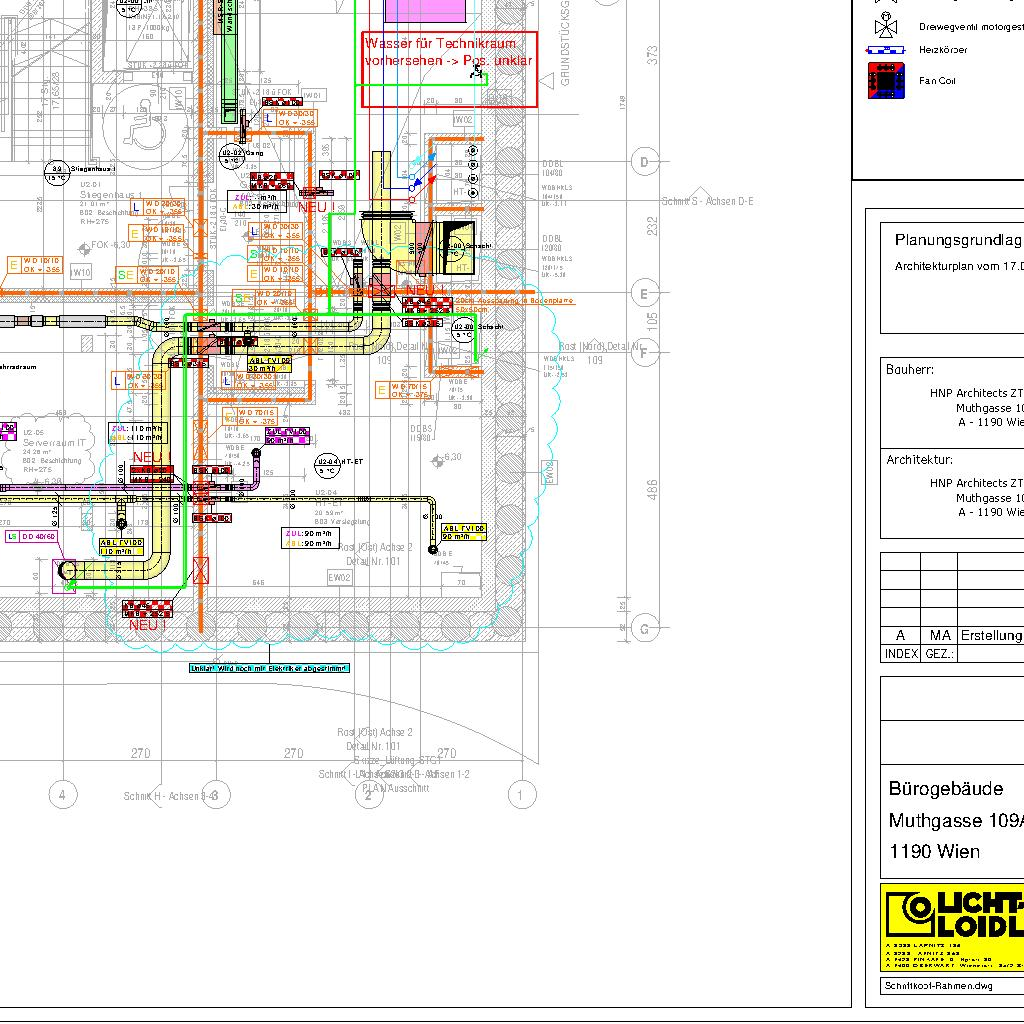Select magenta label 'LS DD 40/60'
1024x1024 pixels.
point(31,536)
